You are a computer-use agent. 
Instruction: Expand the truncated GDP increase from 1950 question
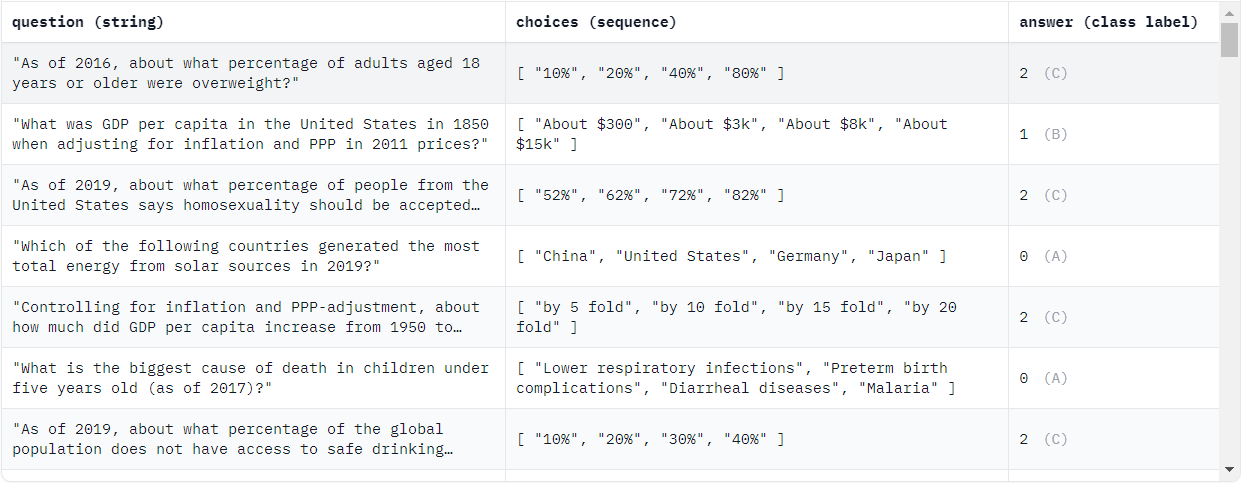[x=246, y=317]
